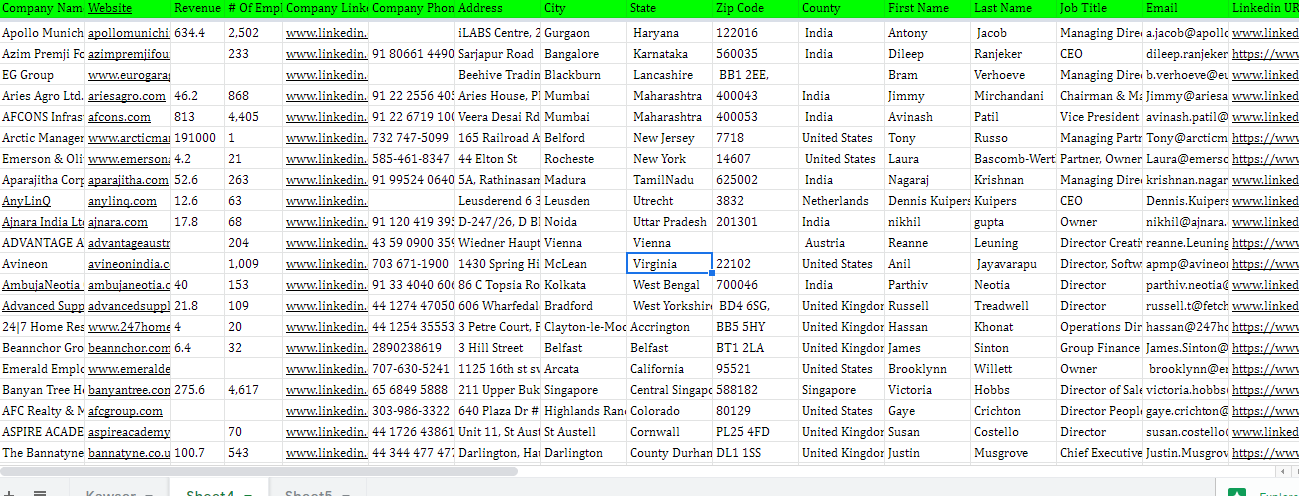Image resolution: width=1299 pixels, height=496 pixels.
Task: Click the horizontal scrollbar thumb
Action: [259, 470]
